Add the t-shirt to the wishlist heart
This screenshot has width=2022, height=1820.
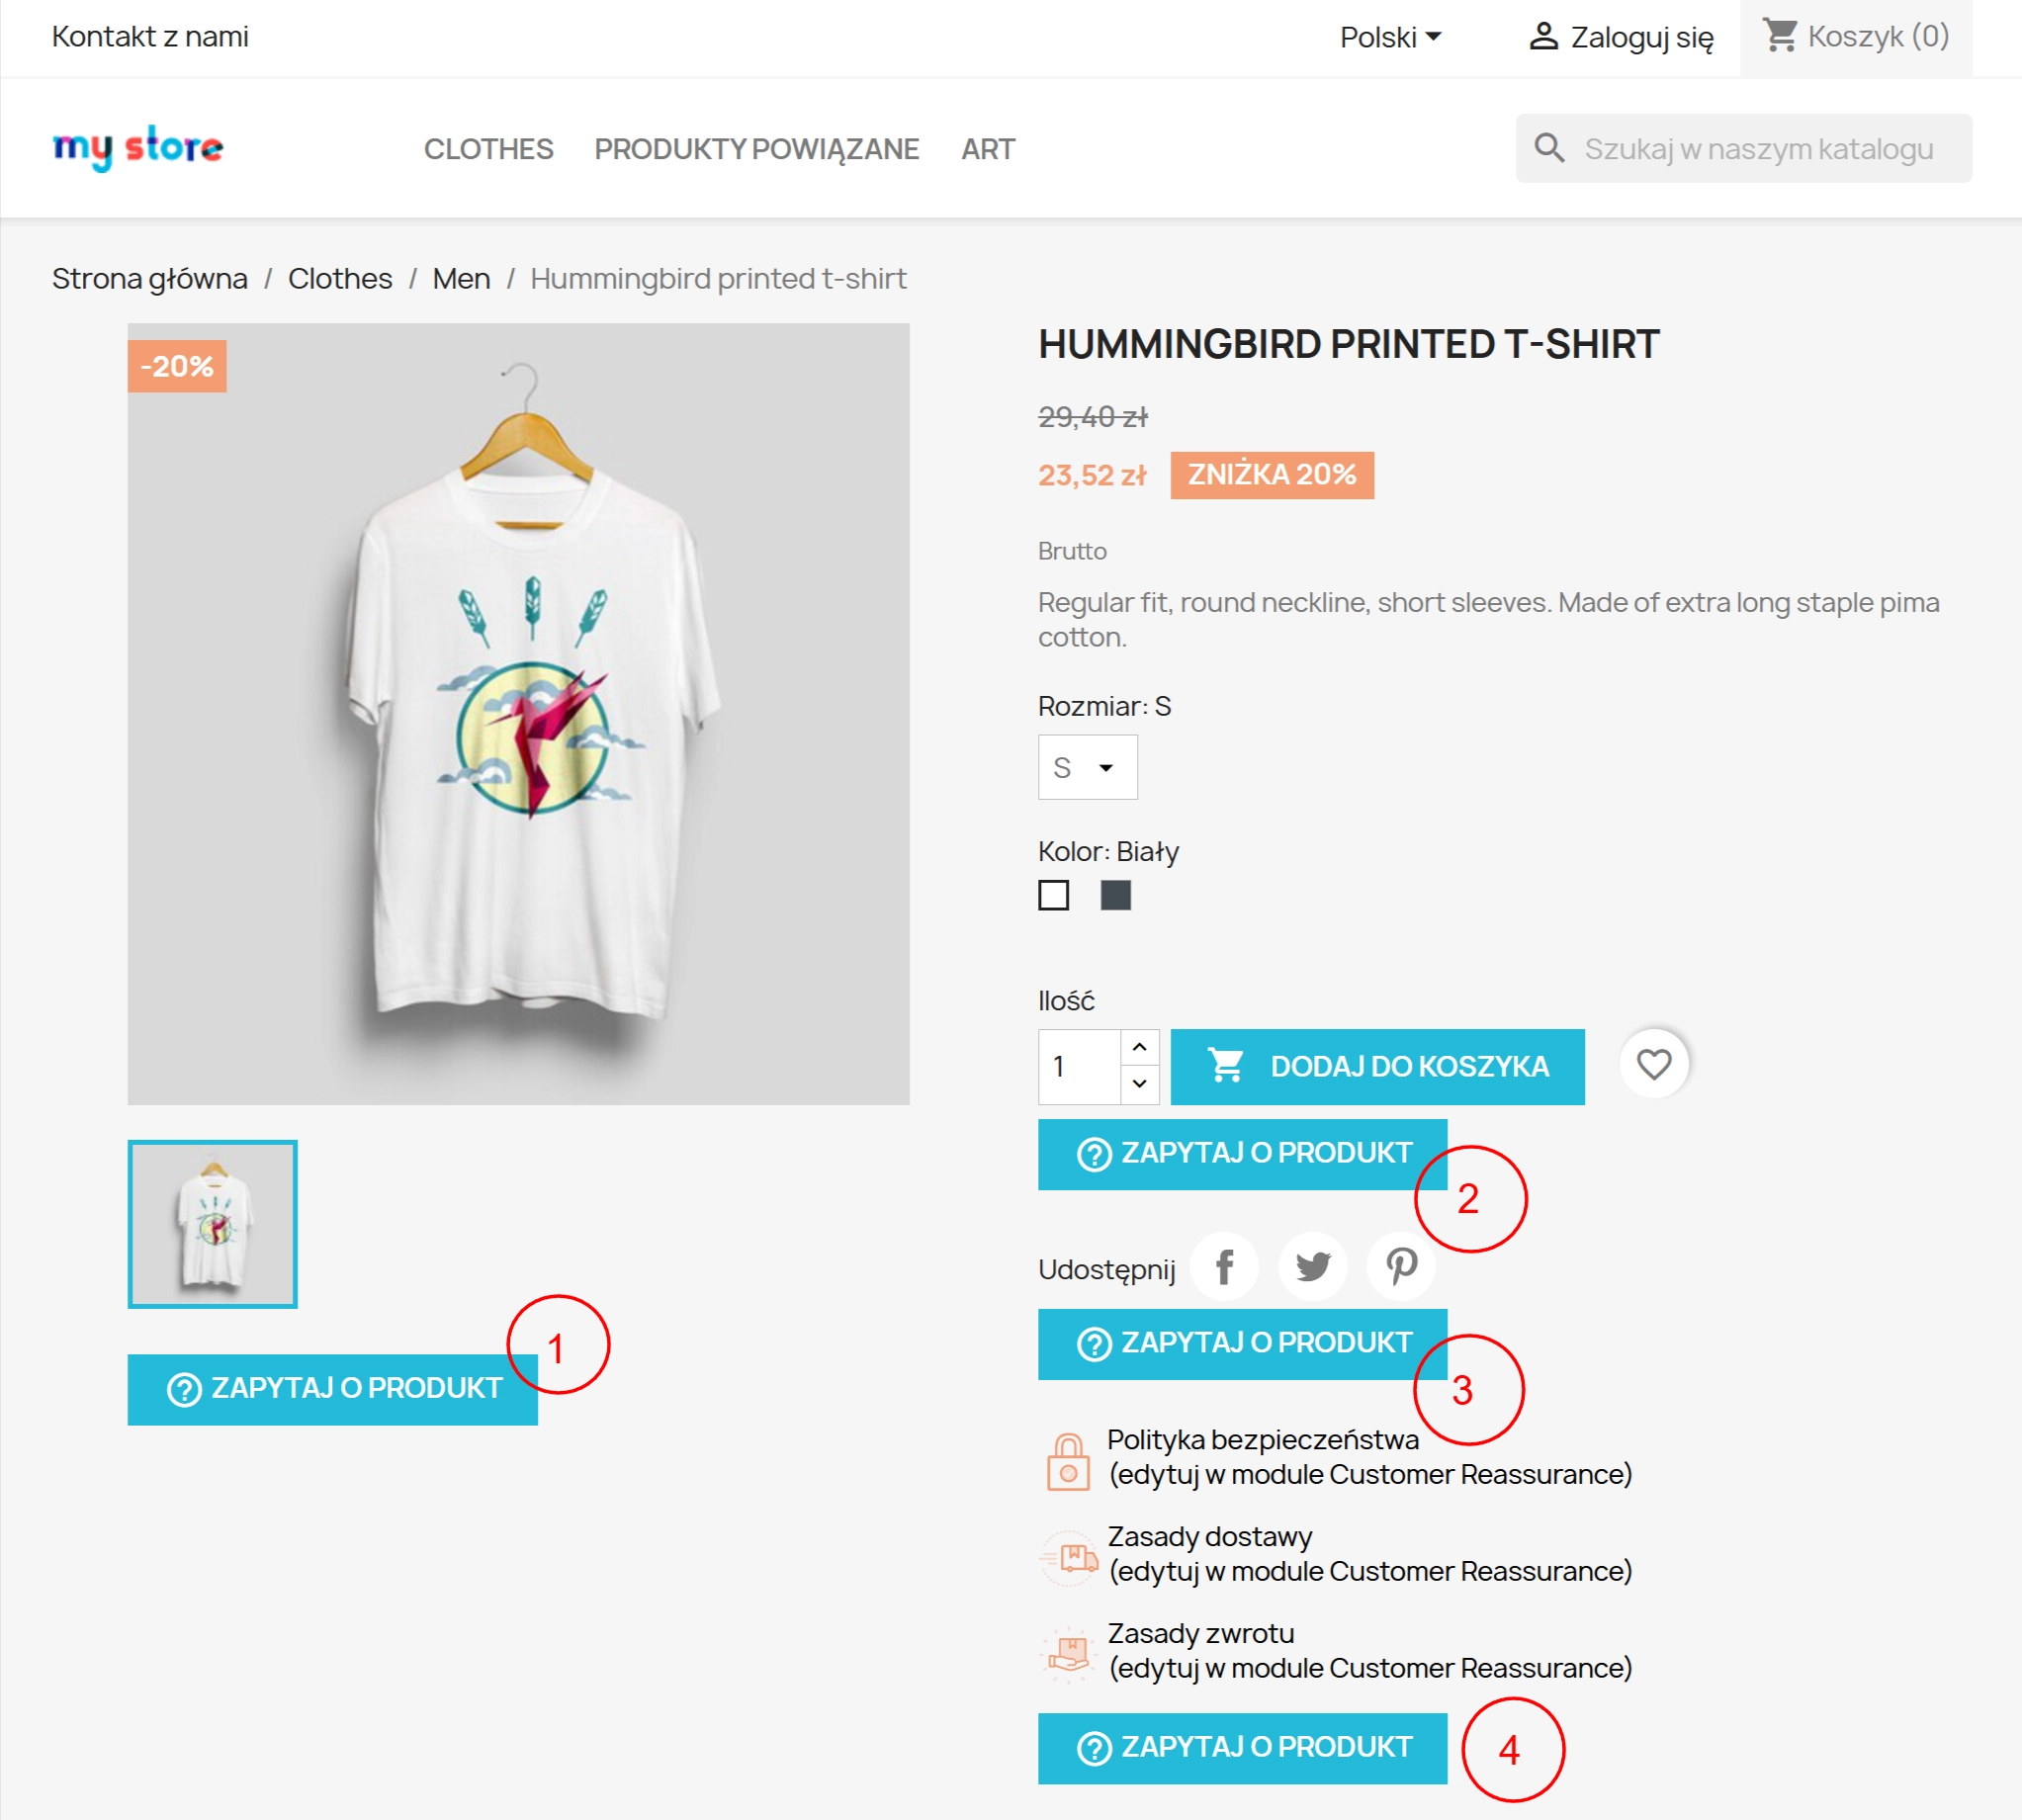pos(1654,1065)
